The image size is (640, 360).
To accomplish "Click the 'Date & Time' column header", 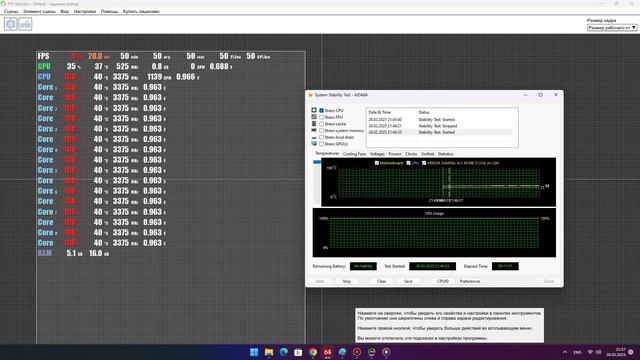I will click(379, 112).
